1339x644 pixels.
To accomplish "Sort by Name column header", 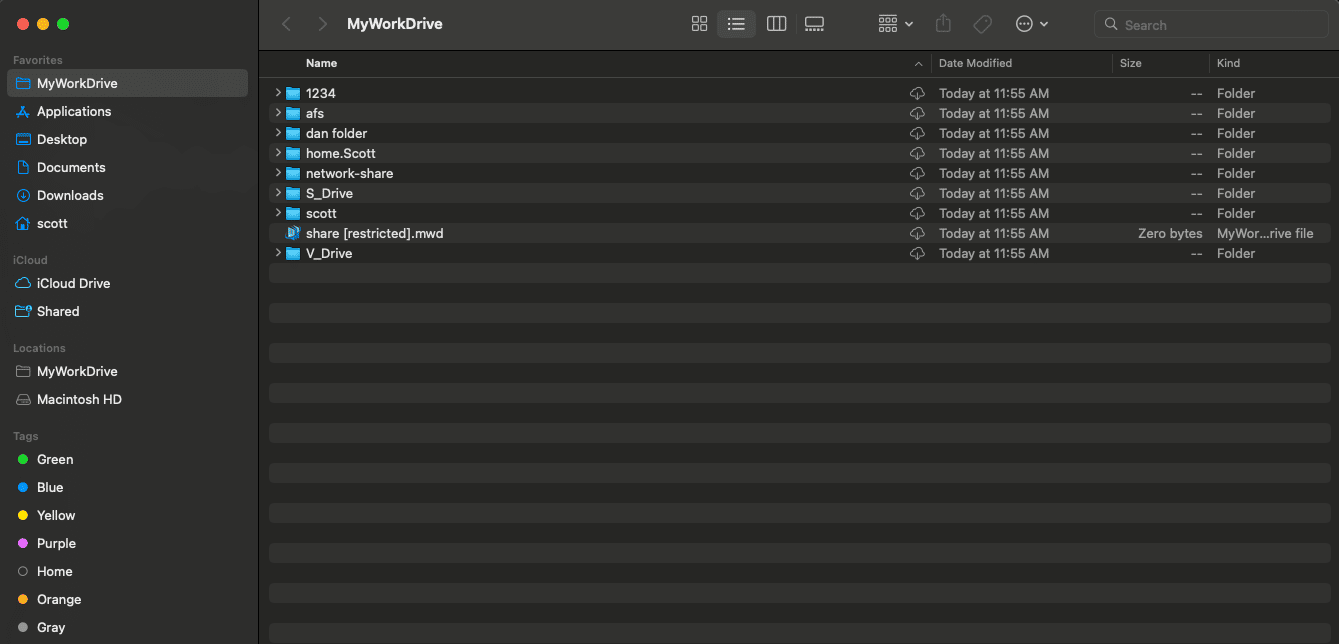I will 321,63.
